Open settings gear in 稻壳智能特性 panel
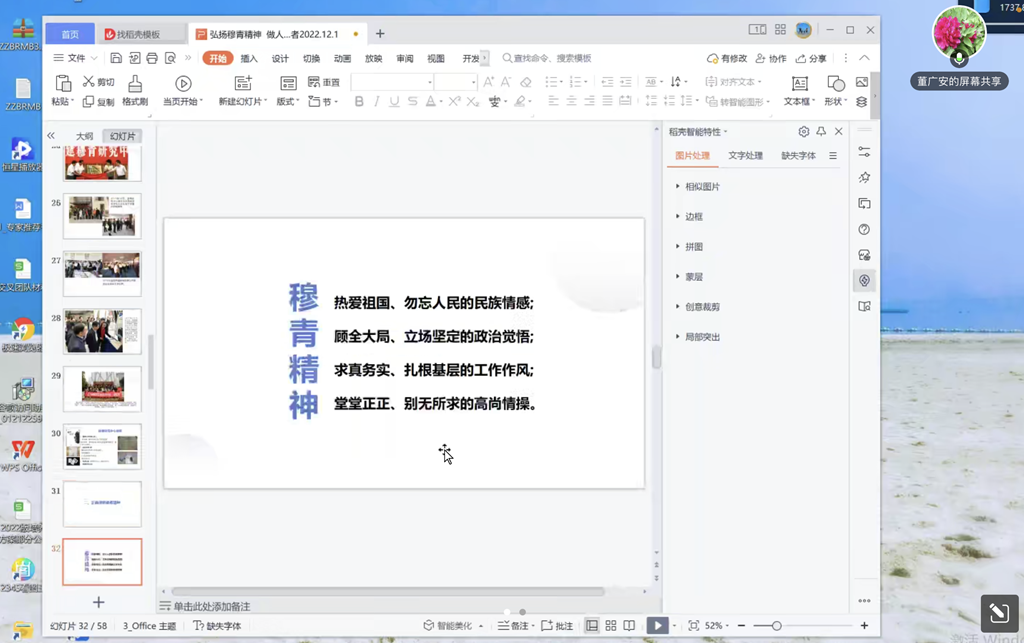This screenshot has height=643, width=1024. click(804, 132)
